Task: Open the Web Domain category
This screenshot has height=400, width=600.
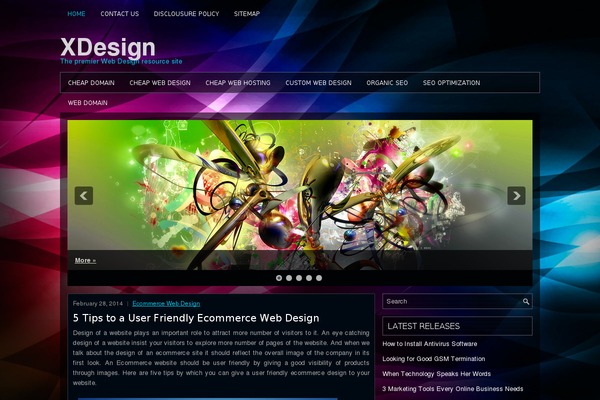Action: click(88, 103)
